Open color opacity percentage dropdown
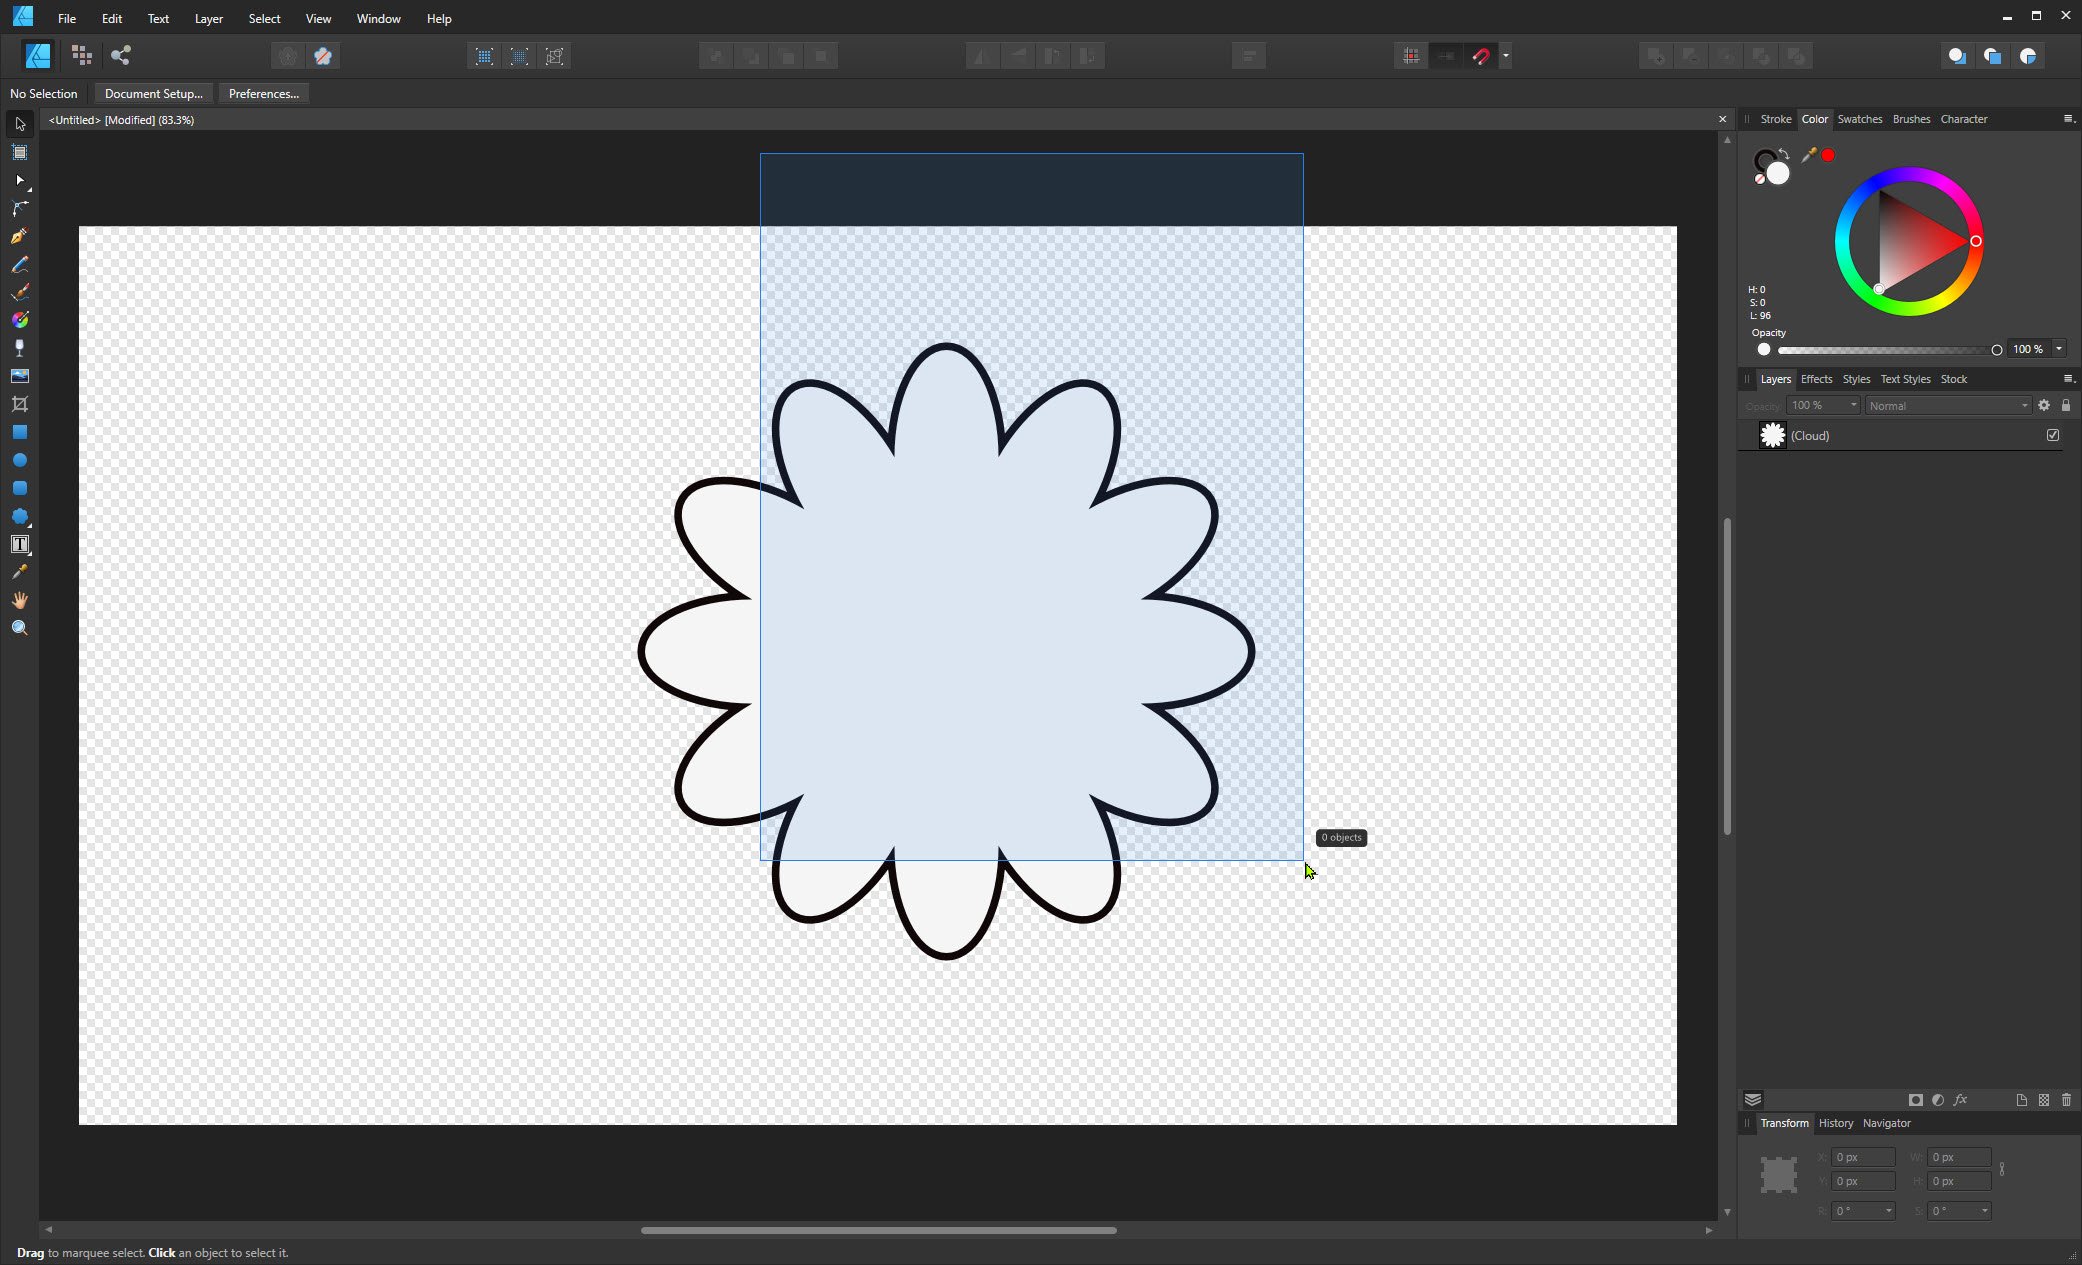Screen dimensions: 2082x1265 2059,349
